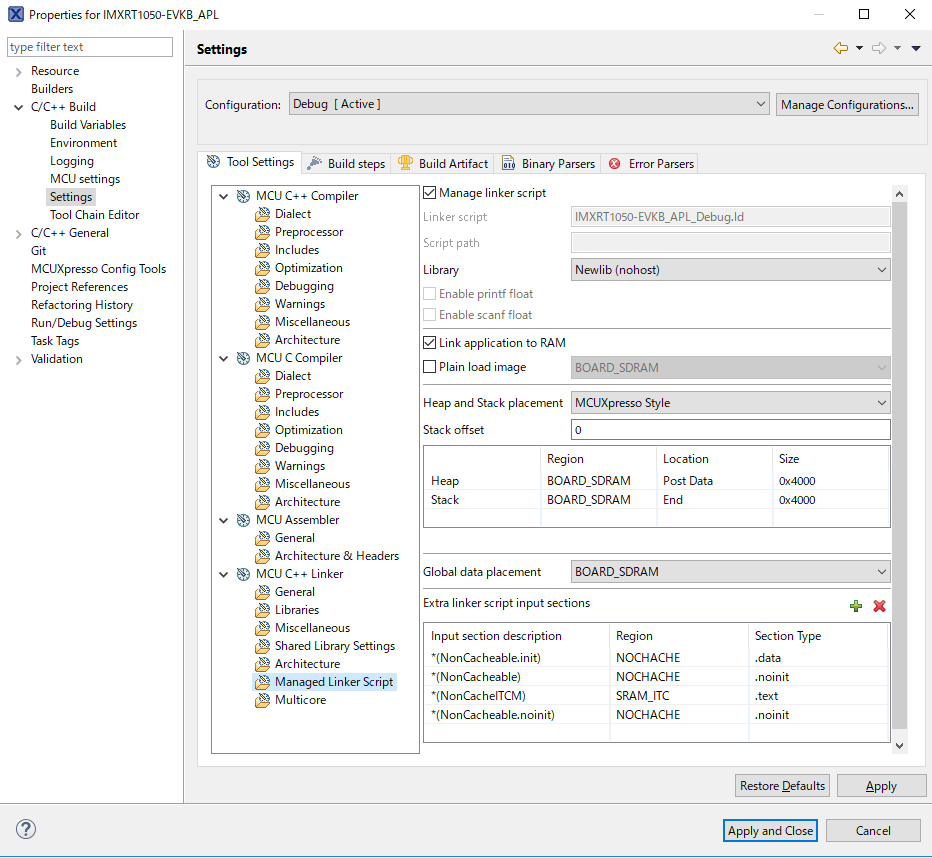Expand the C/C++ General tree node
The image size is (932, 858).
(x=18, y=234)
